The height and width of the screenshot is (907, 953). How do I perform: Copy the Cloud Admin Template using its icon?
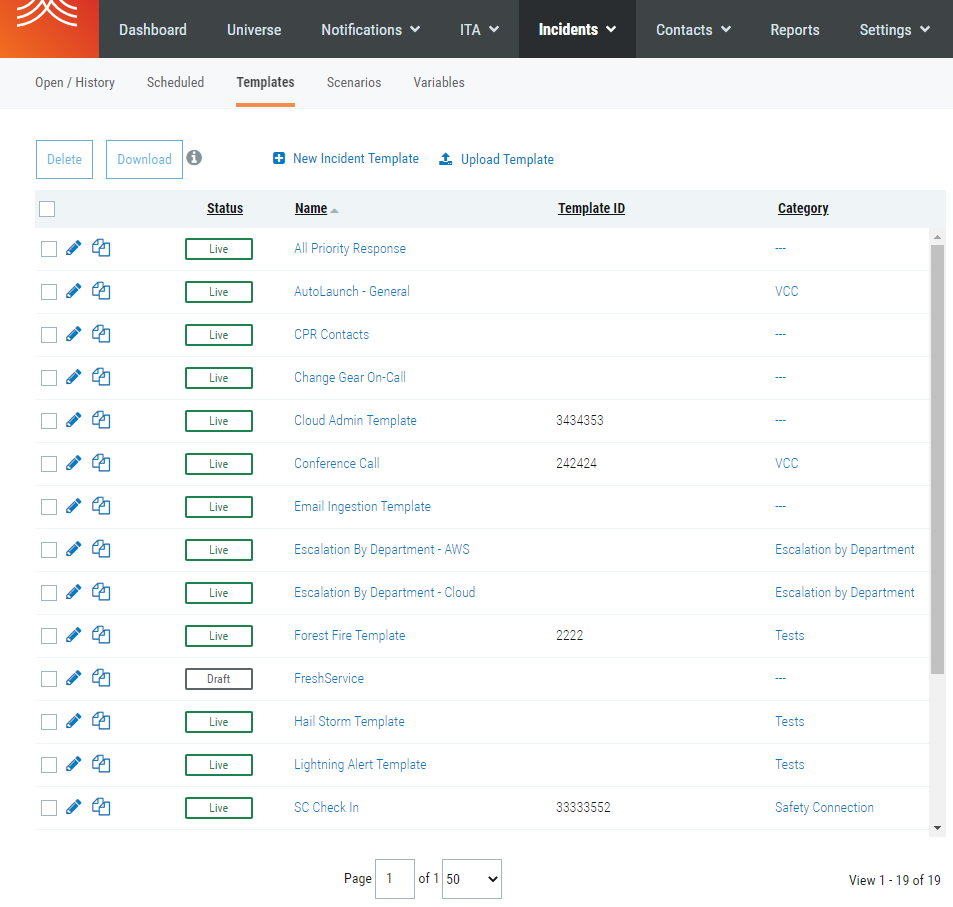tap(101, 420)
